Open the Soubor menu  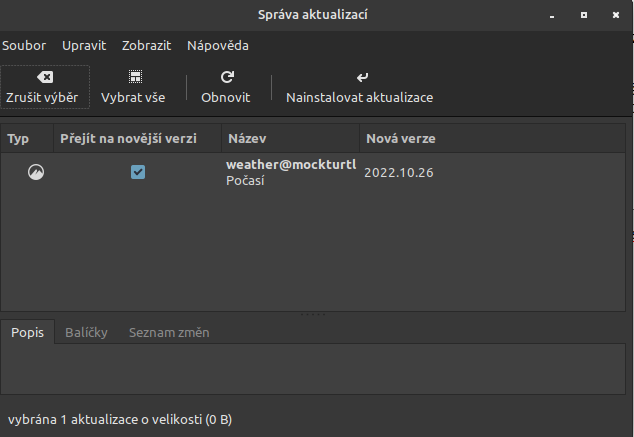24,45
